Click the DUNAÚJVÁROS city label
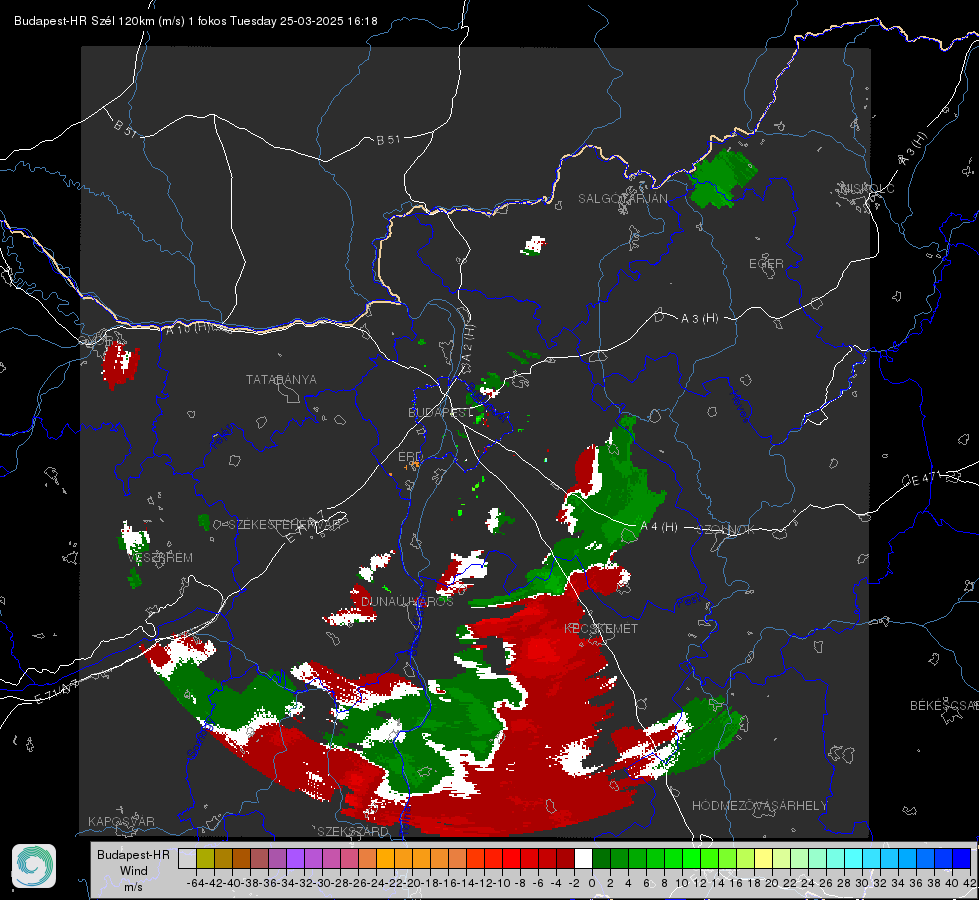 click(x=407, y=601)
